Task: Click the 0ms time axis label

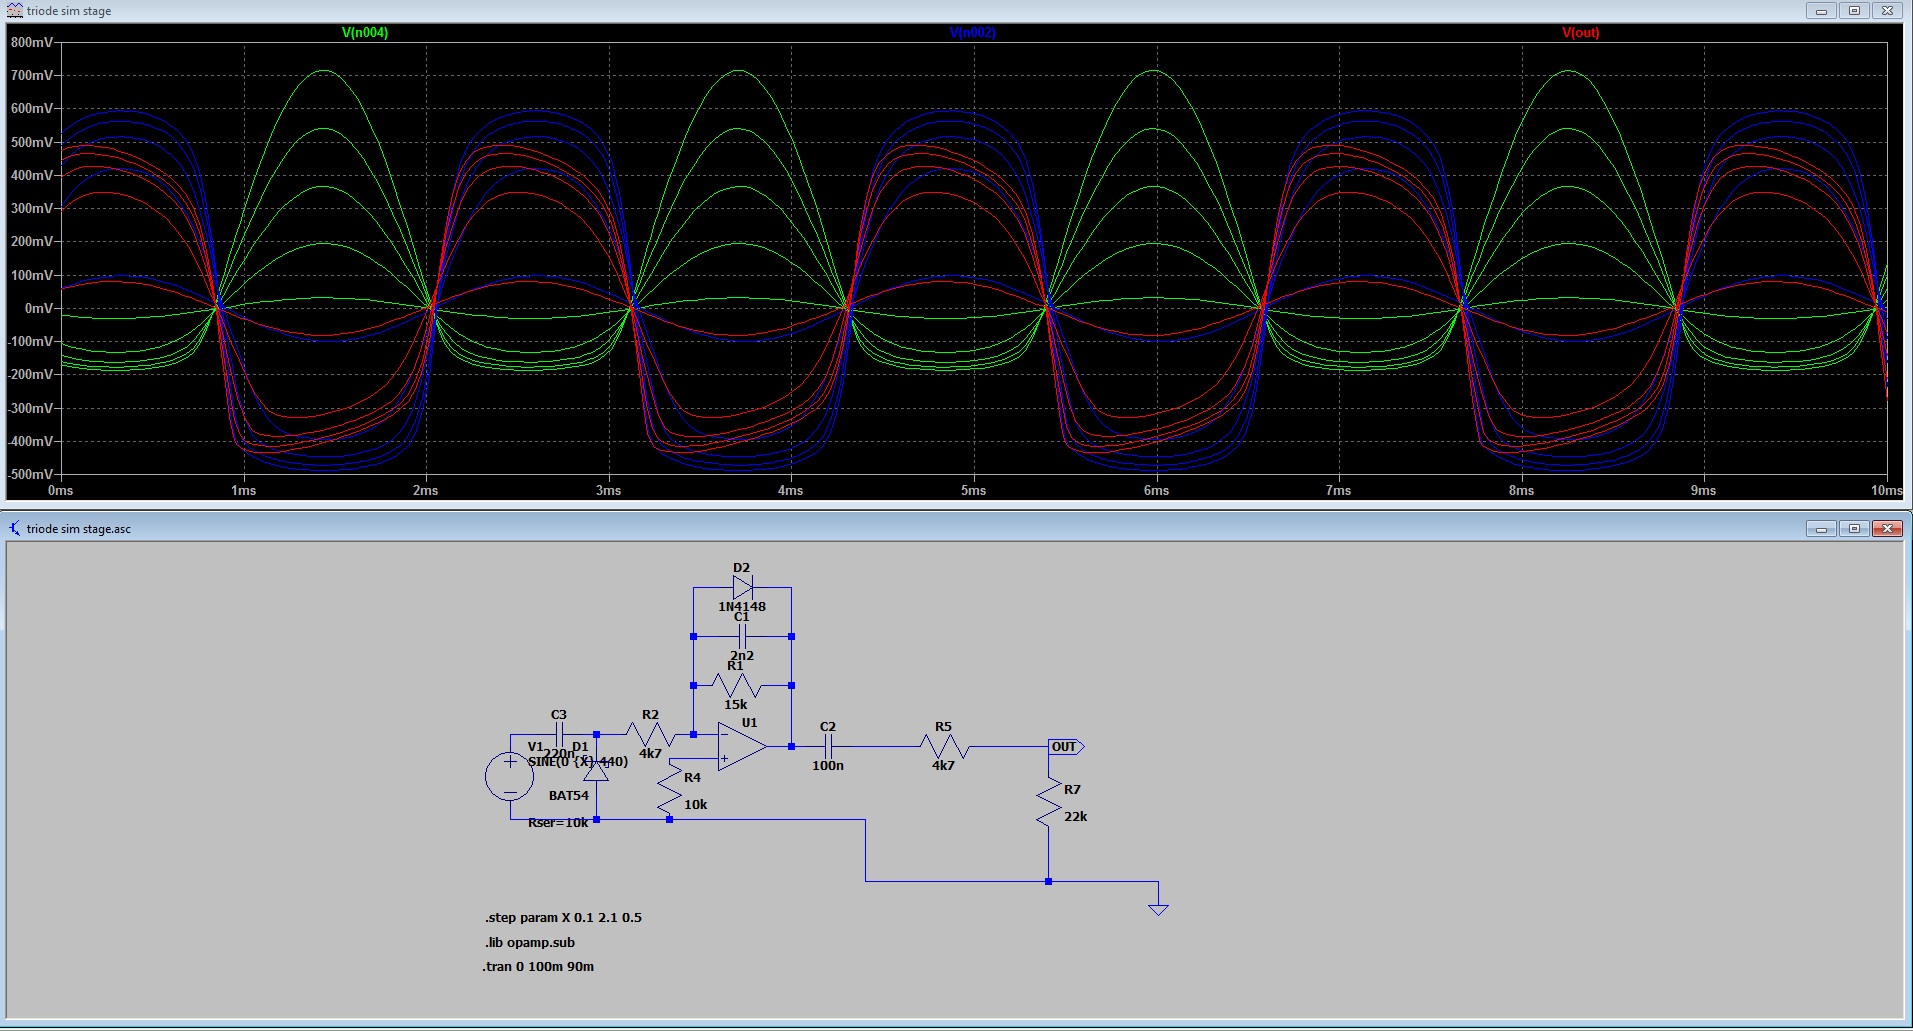Action: coord(61,490)
